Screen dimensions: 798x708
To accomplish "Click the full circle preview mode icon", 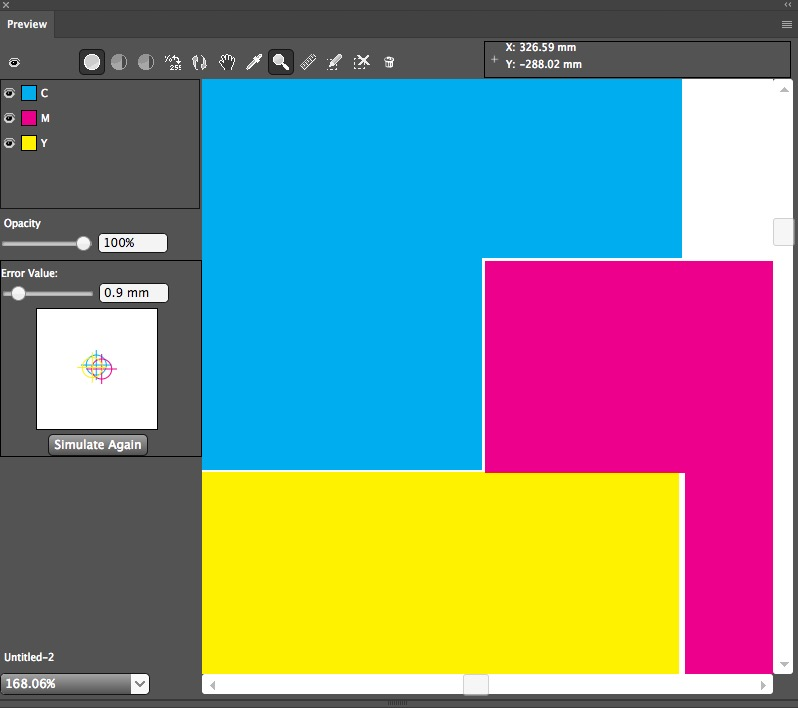I will coord(92,62).
